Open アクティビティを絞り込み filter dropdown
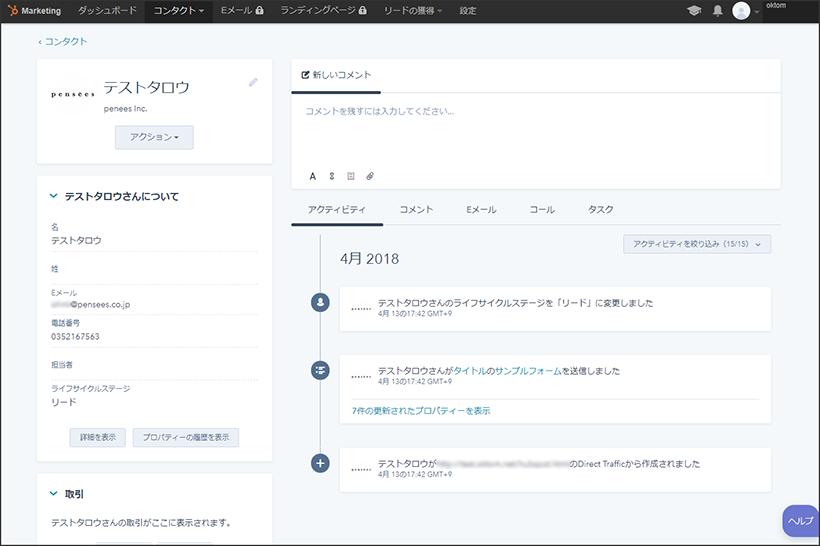 pyautogui.click(x=697, y=244)
